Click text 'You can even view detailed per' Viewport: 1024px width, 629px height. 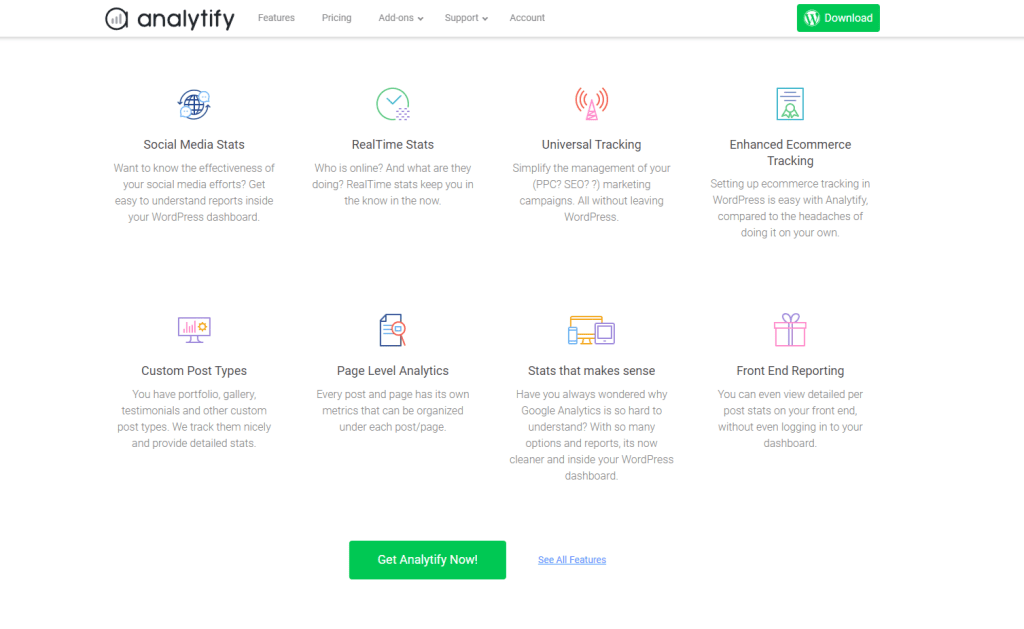click(x=790, y=394)
